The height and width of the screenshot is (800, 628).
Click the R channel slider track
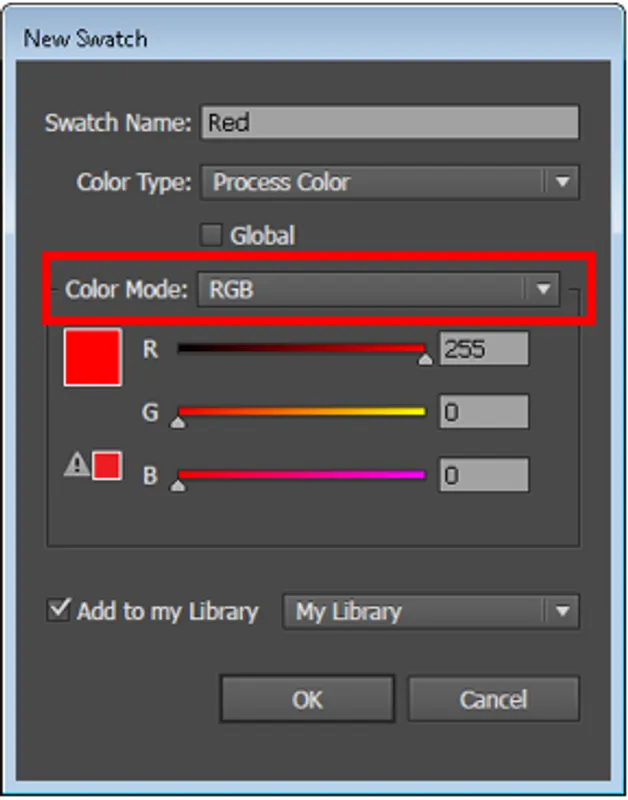tap(300, 349)
